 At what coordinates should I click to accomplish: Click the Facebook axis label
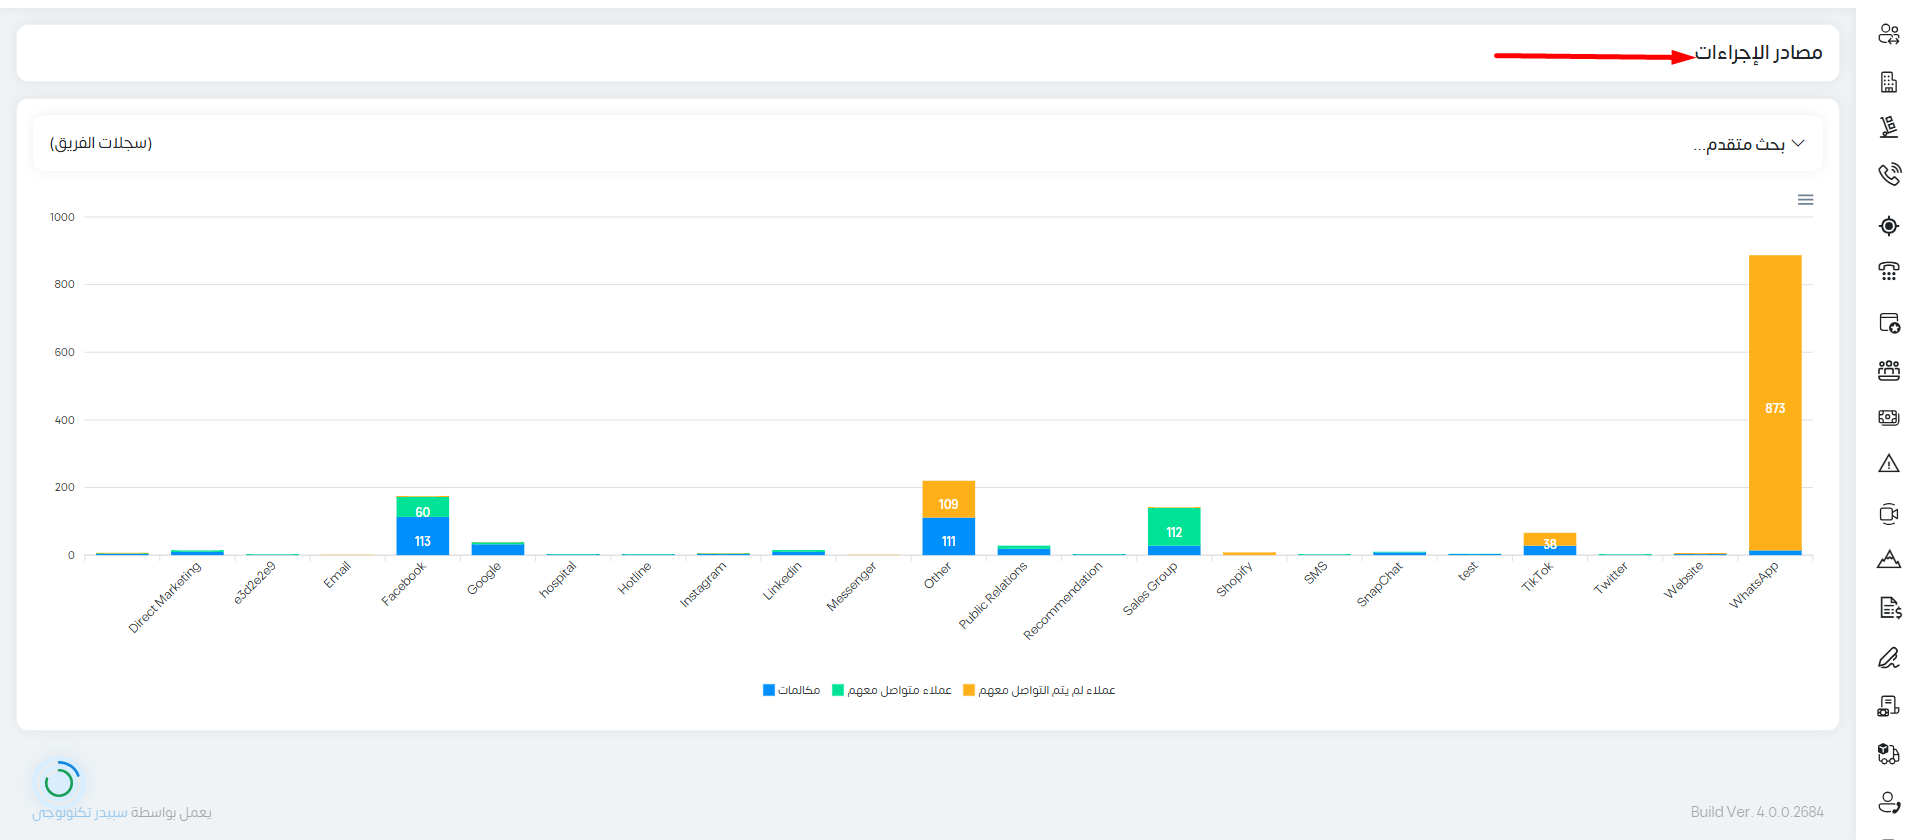403,584
